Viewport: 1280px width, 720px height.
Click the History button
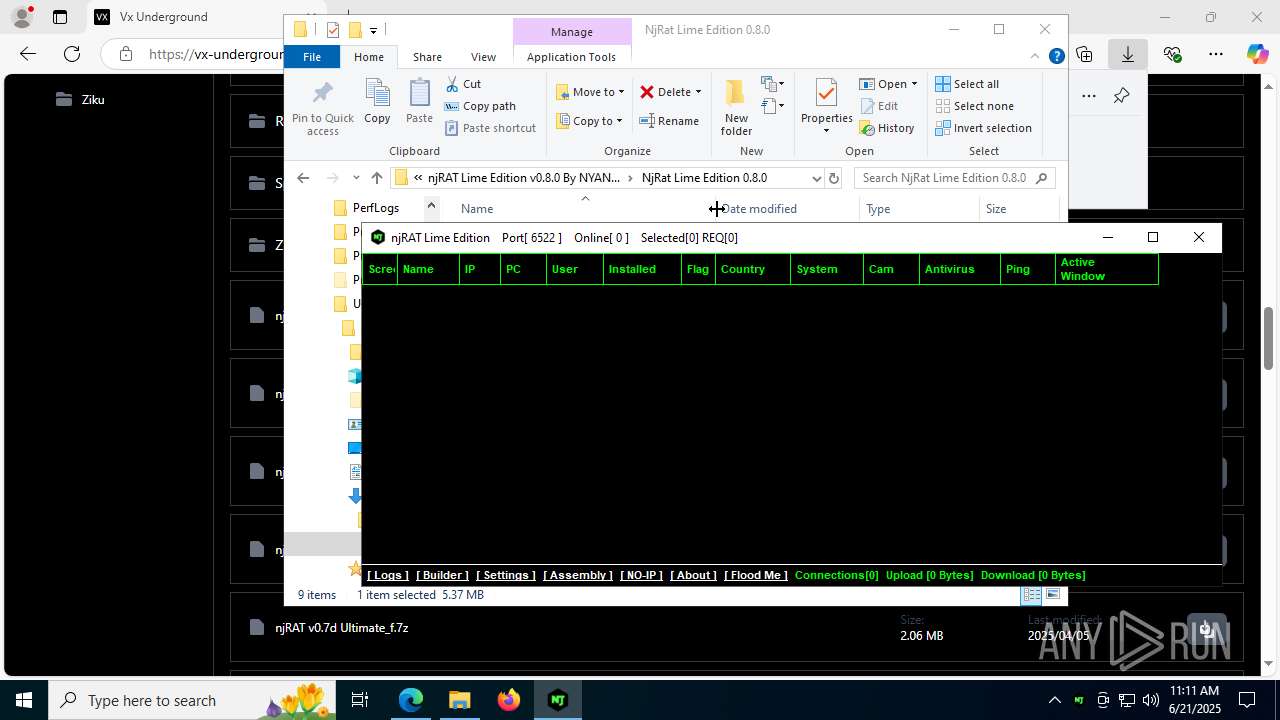click(x=887, y=128)
